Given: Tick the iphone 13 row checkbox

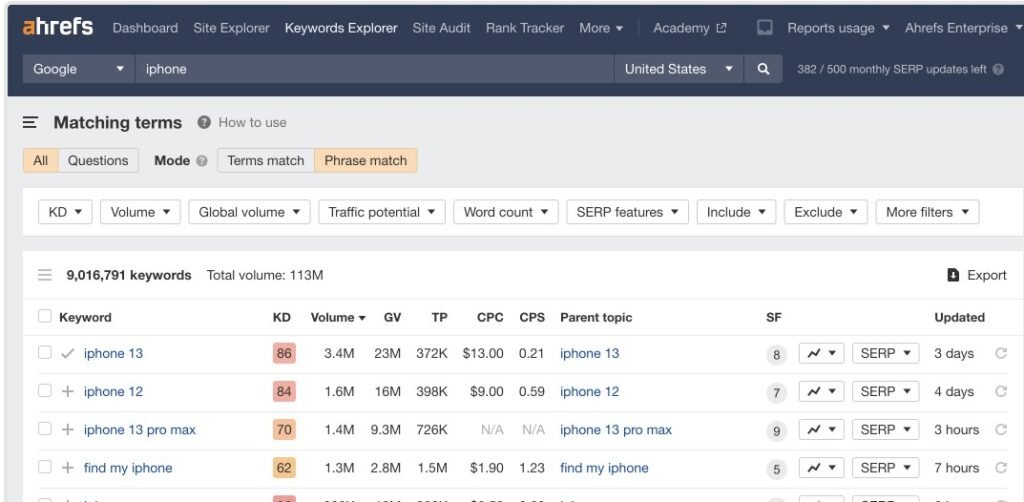Looking at the screenshot, I should (x=44, y=353).
